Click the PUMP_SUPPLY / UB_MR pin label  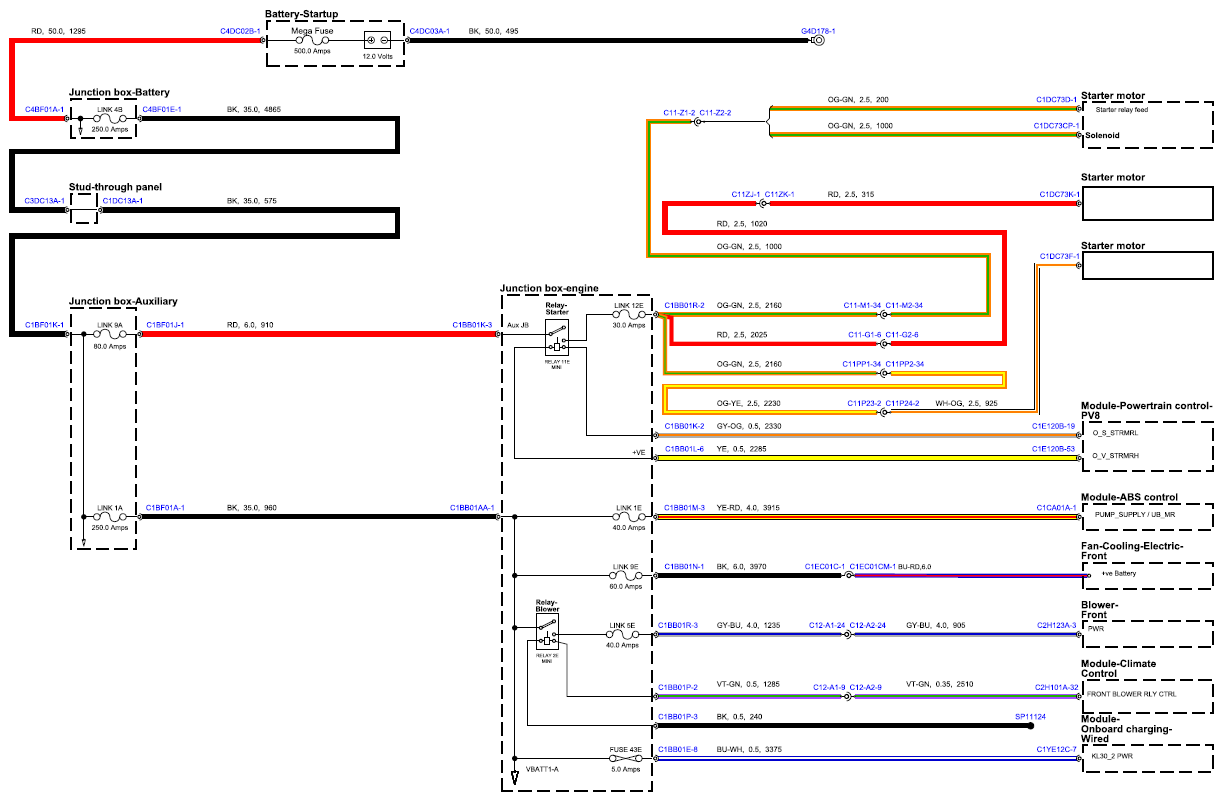tap(1134, 513)
